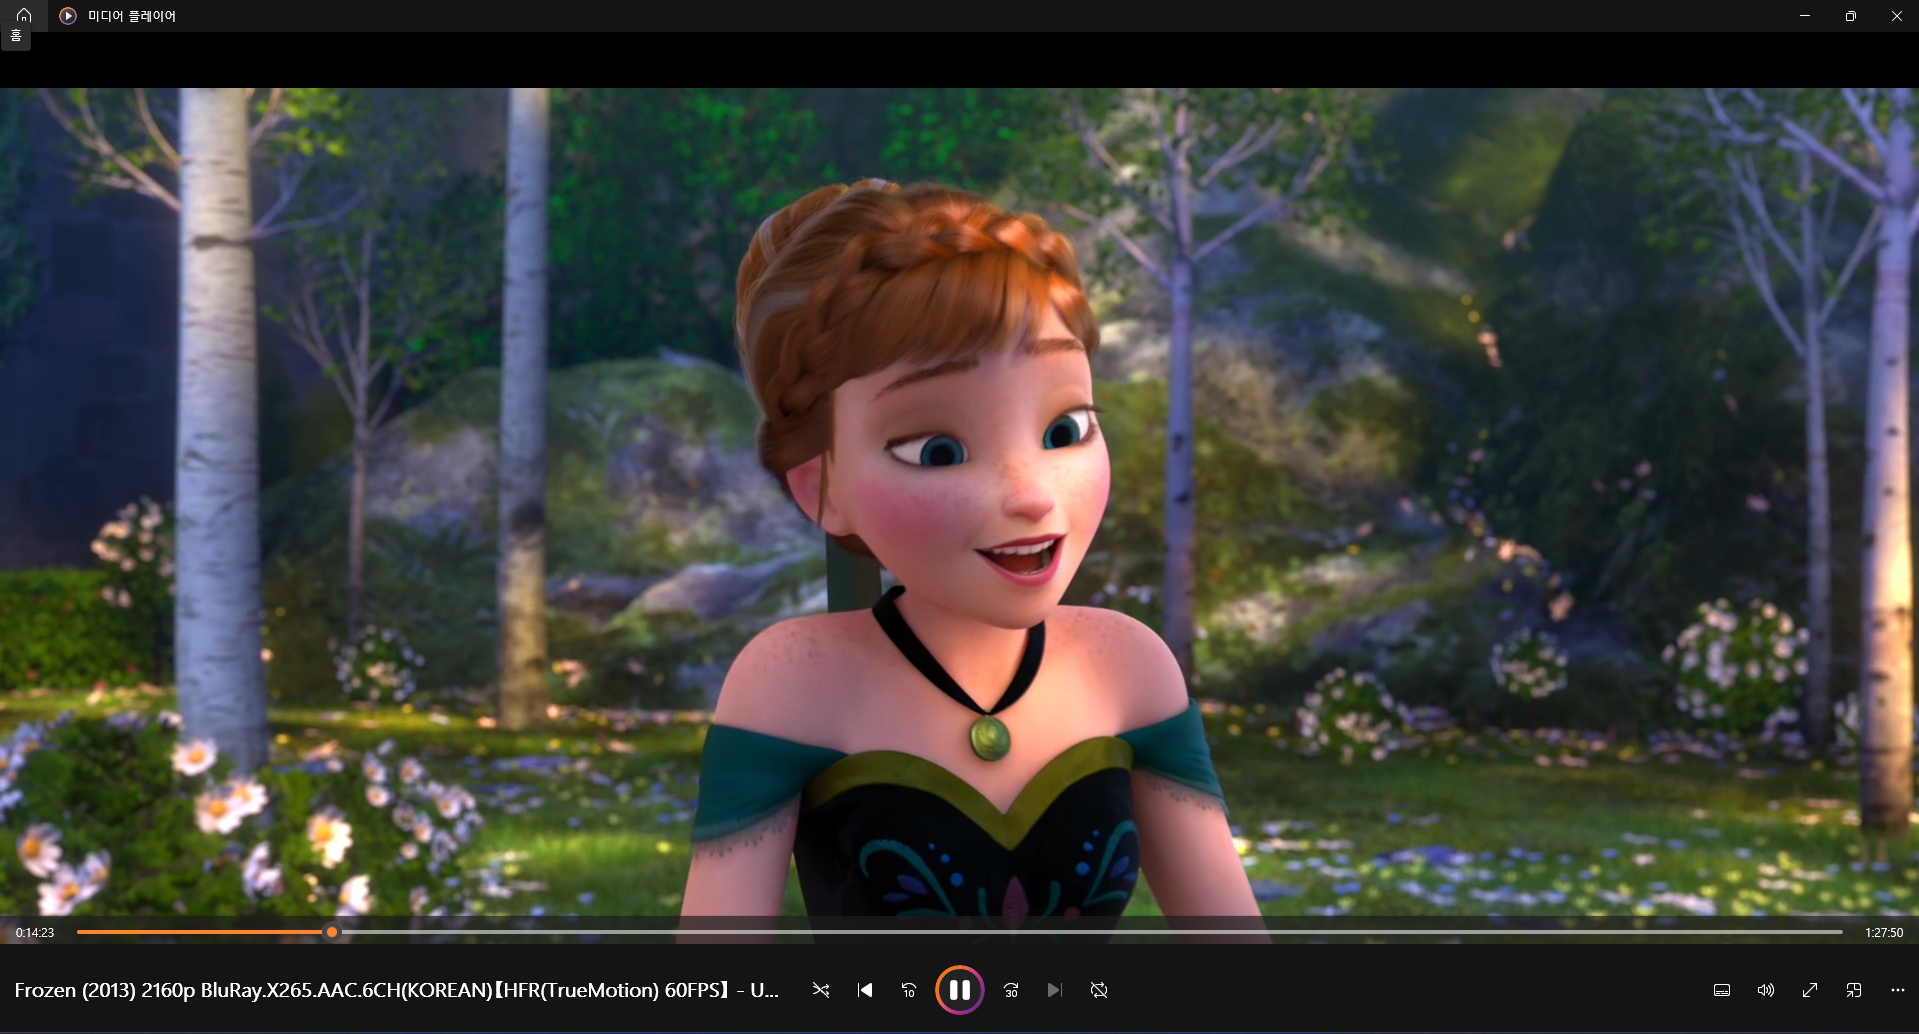The height and width of the screenshot is (1034, 1919).
Task: Skip forward 30 seconds
Action: pos(1011,990)
